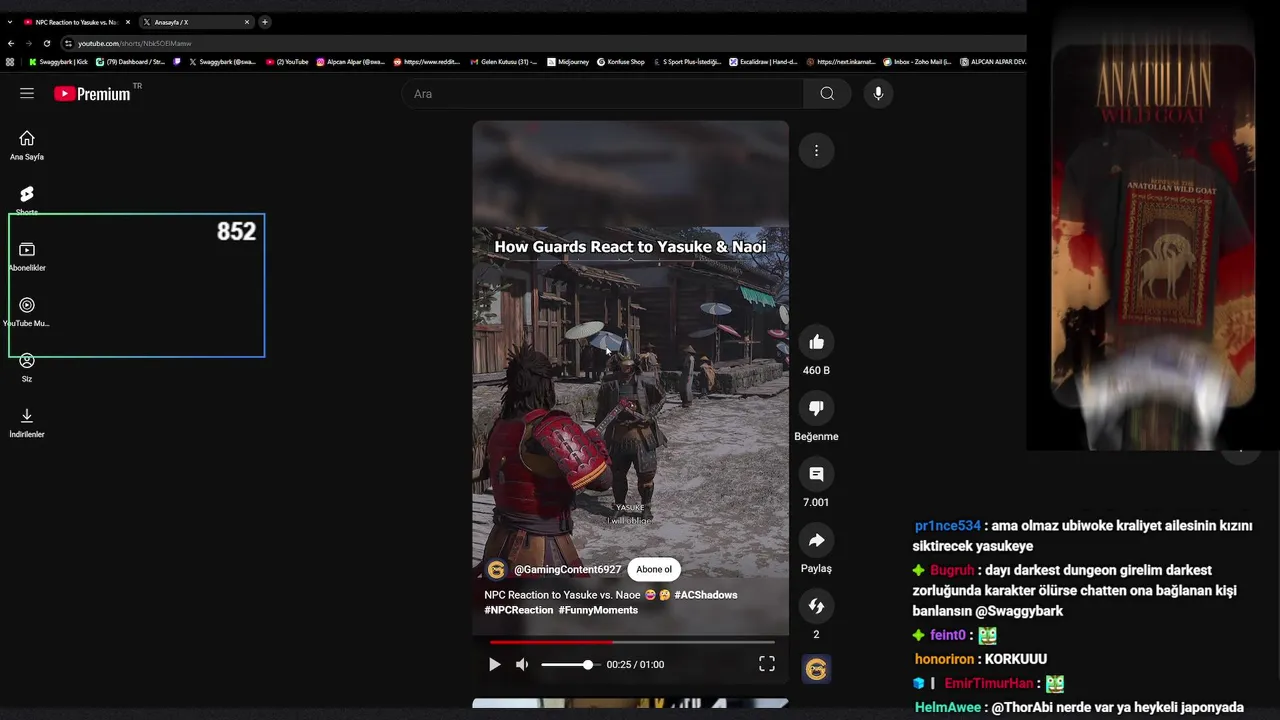Click the GamingContent6927 channel avatar
Screen dimensions: 1280x720
pos(496,570)
